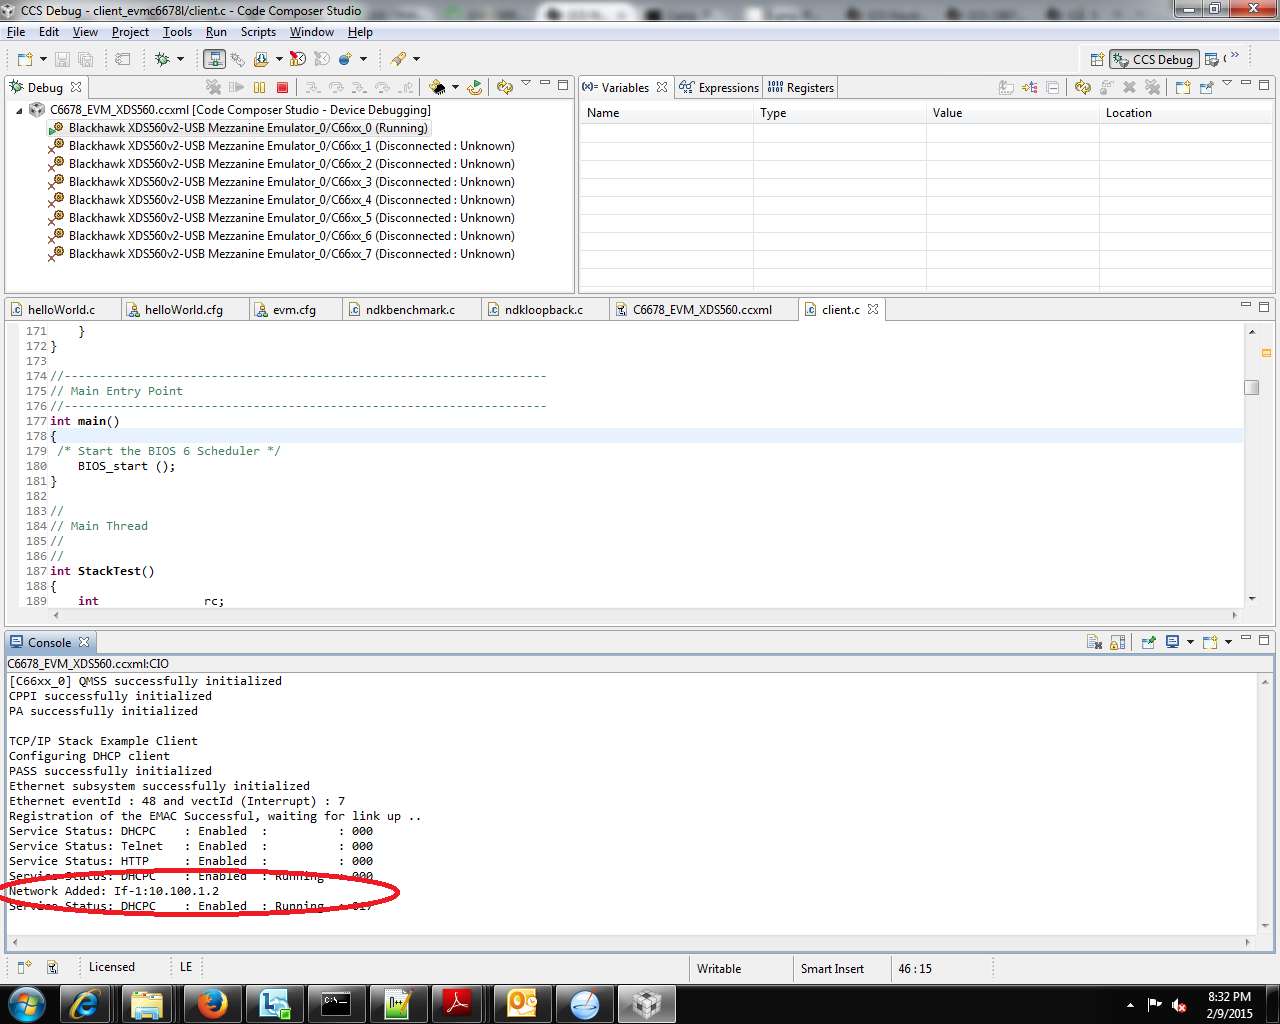Click the Load Program icon in main toolbar
Viewport: 1280px width, 1024px height.
click(261, 60)
